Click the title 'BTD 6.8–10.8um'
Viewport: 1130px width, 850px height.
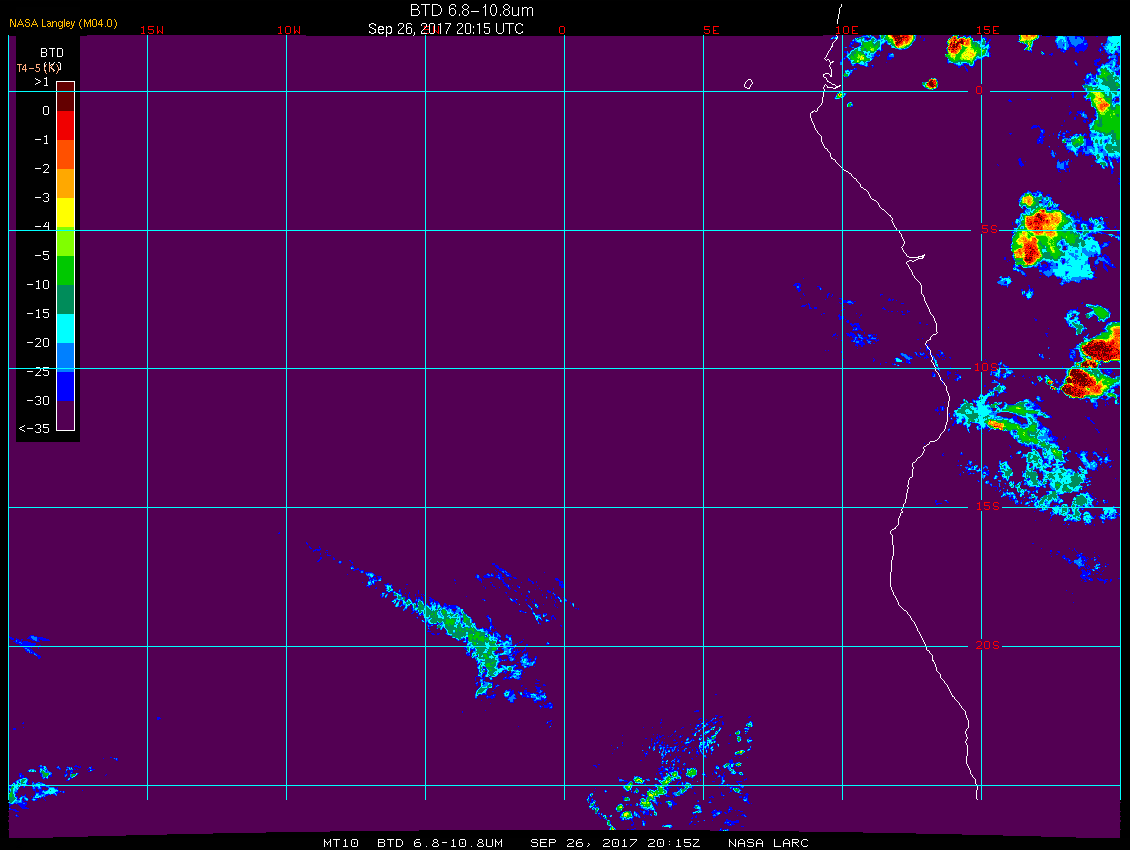[471, 10]
